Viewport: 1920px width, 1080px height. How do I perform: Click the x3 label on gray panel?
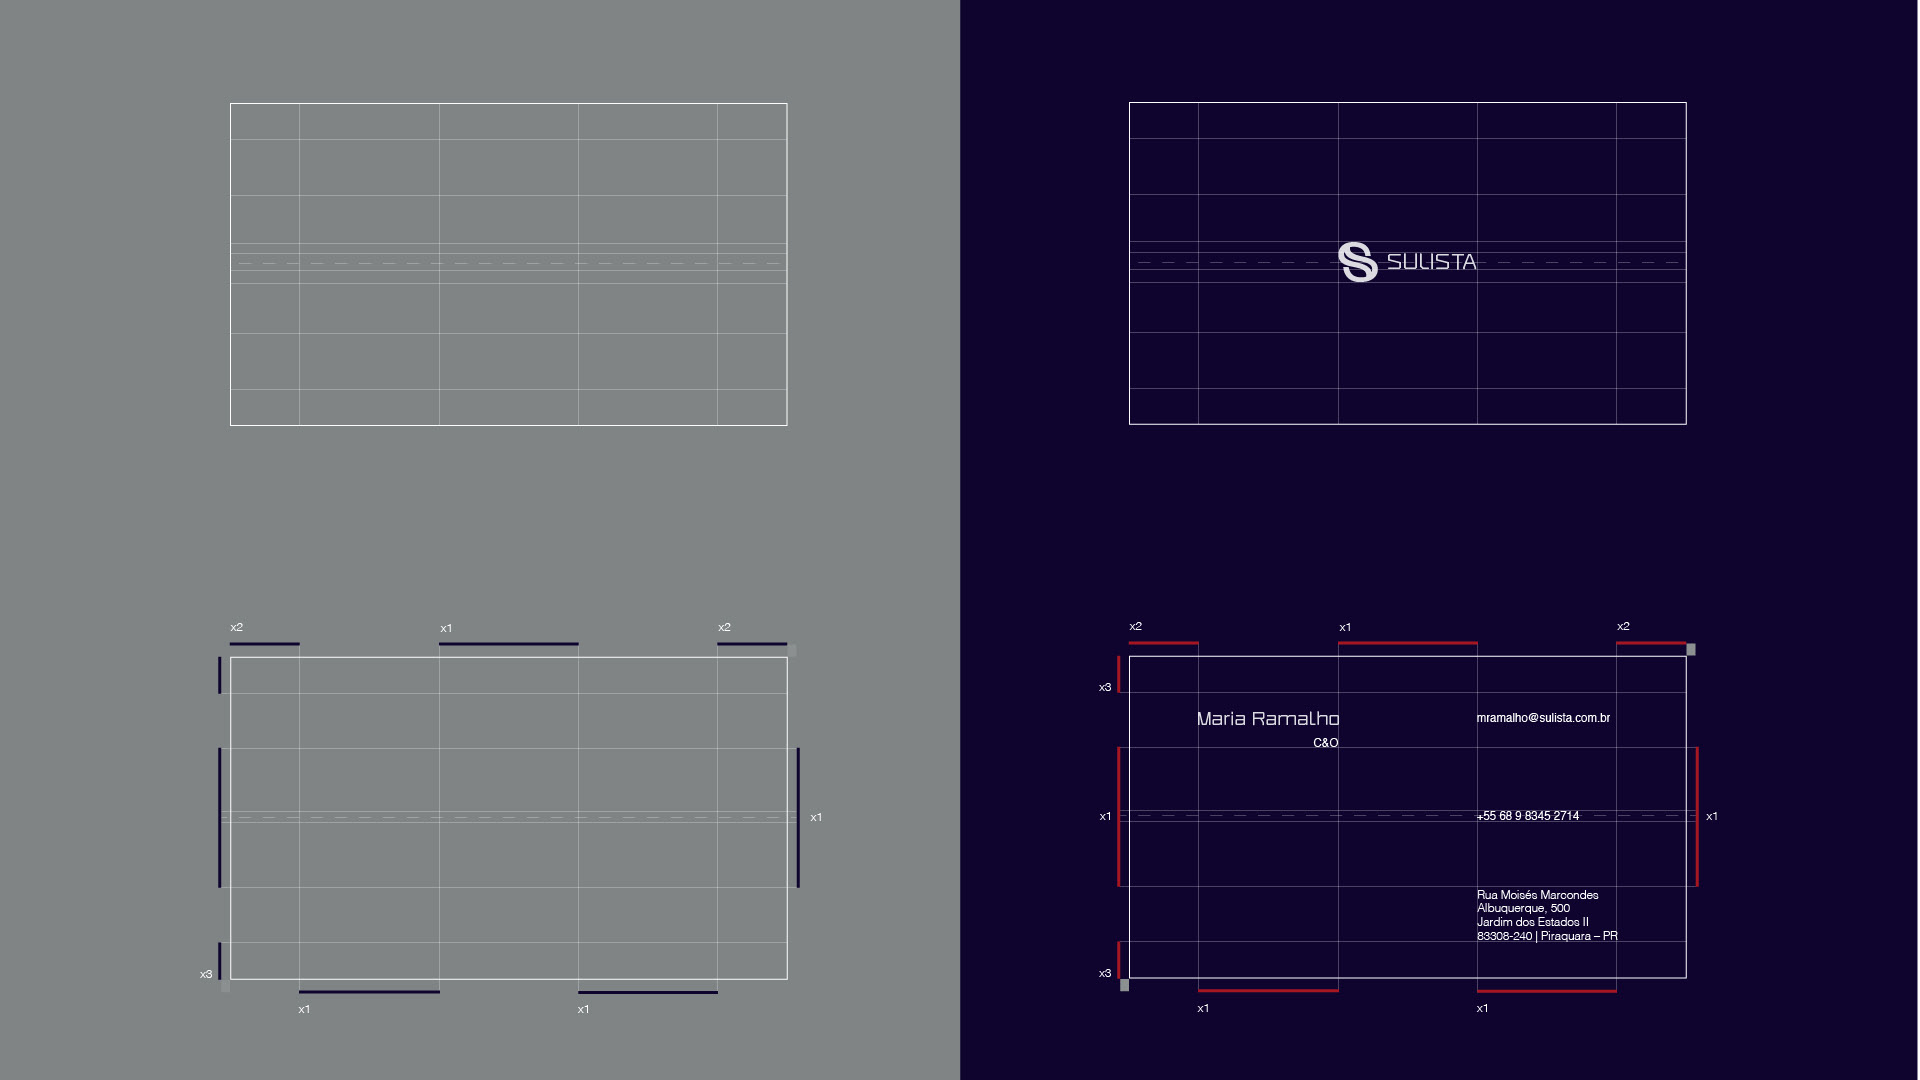[x=206, y=974]
